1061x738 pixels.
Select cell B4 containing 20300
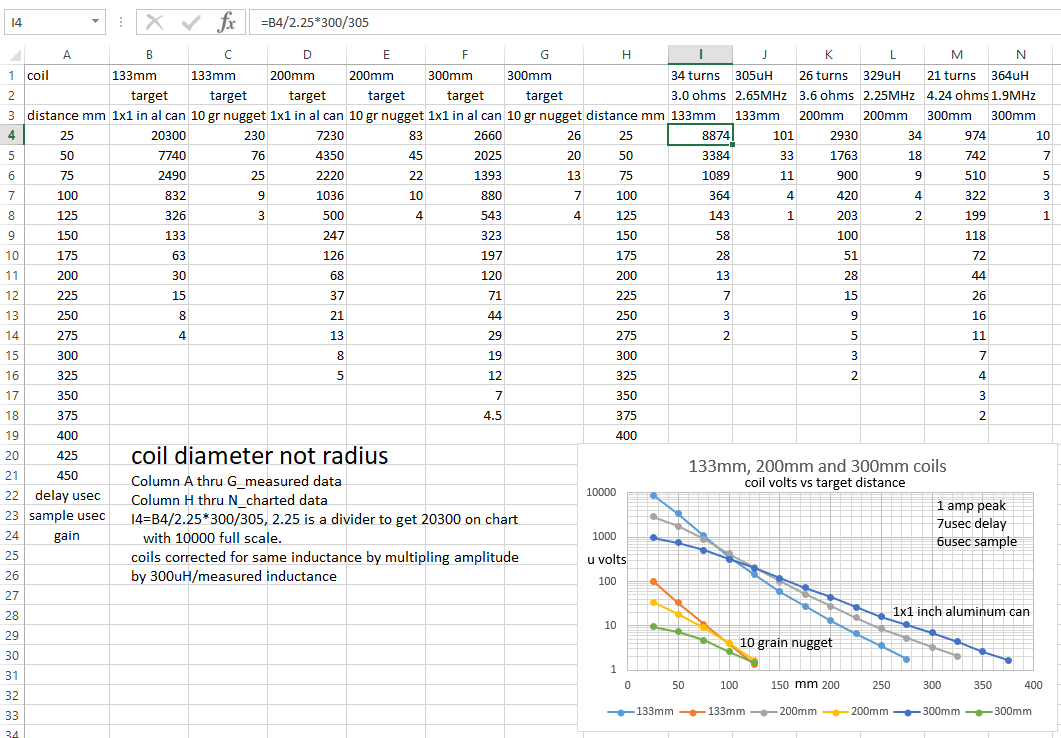pyautogui.click(x=149, y=135)
